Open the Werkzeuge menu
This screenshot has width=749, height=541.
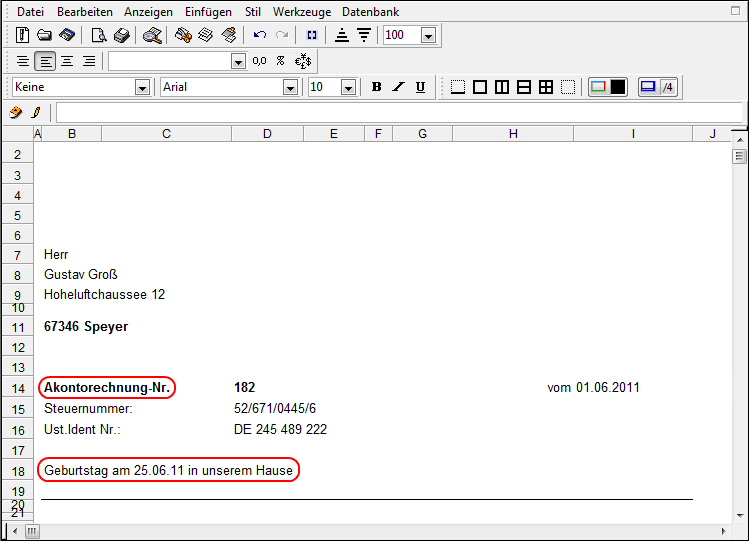tap(301, 12)
